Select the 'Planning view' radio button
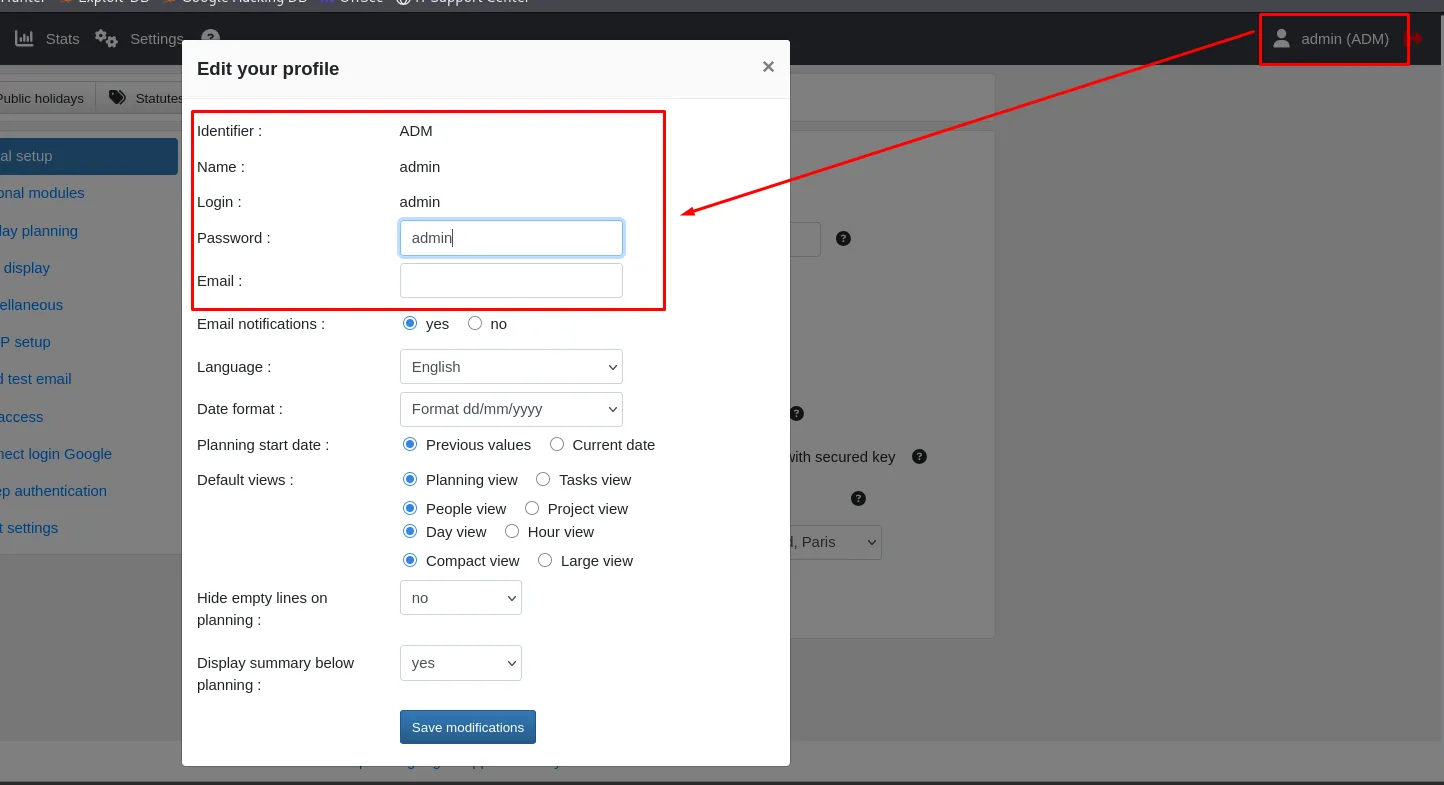This screenshot has width=1444, height=785. pos(410,480)
